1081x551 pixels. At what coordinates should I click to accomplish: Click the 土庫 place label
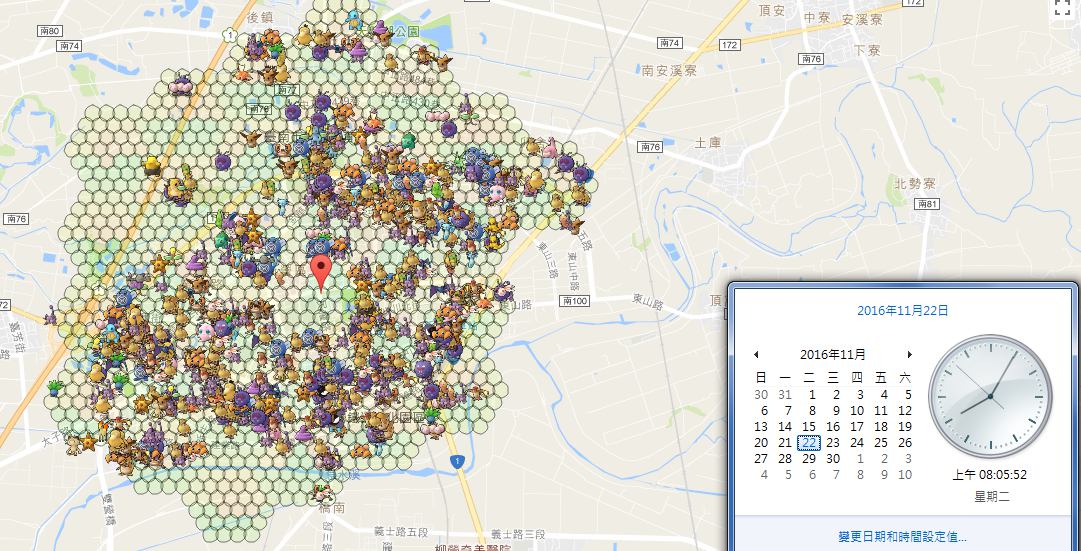point(707,143)
